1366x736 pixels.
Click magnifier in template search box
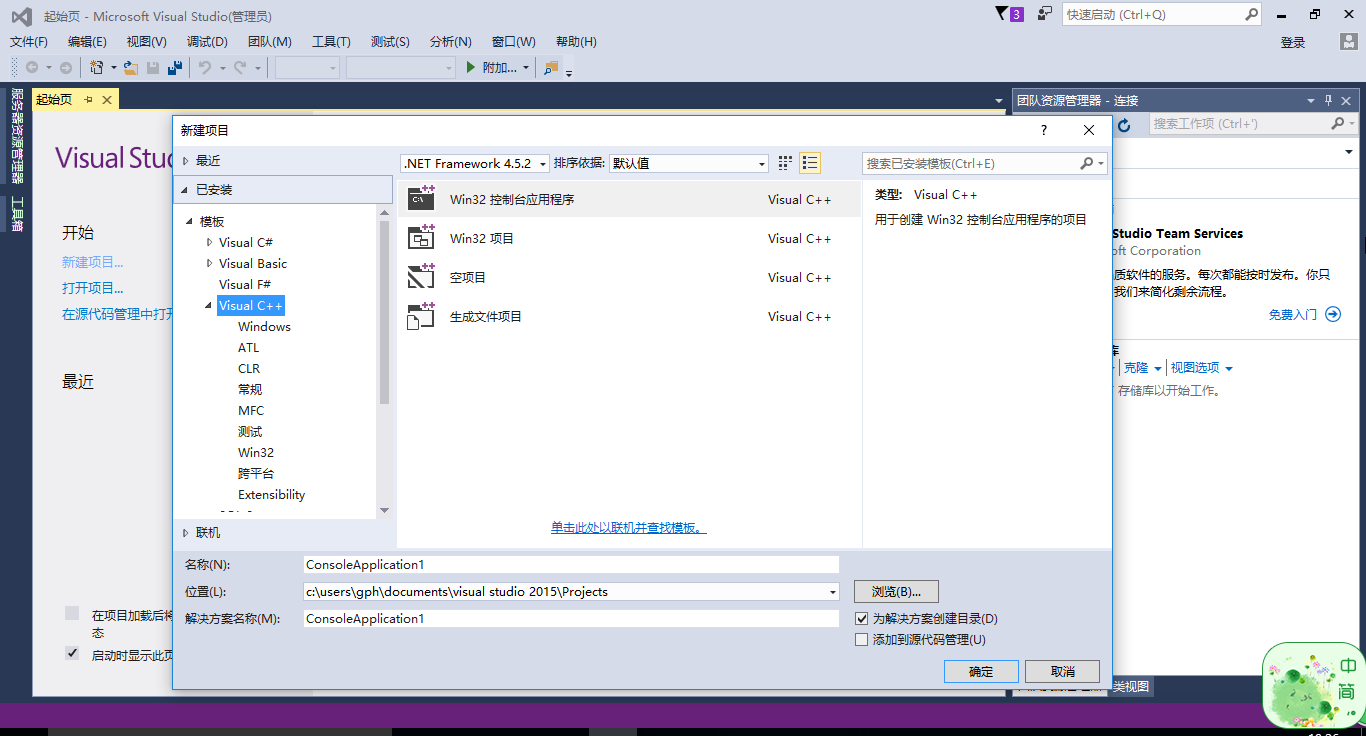(x=1087, y=163)
